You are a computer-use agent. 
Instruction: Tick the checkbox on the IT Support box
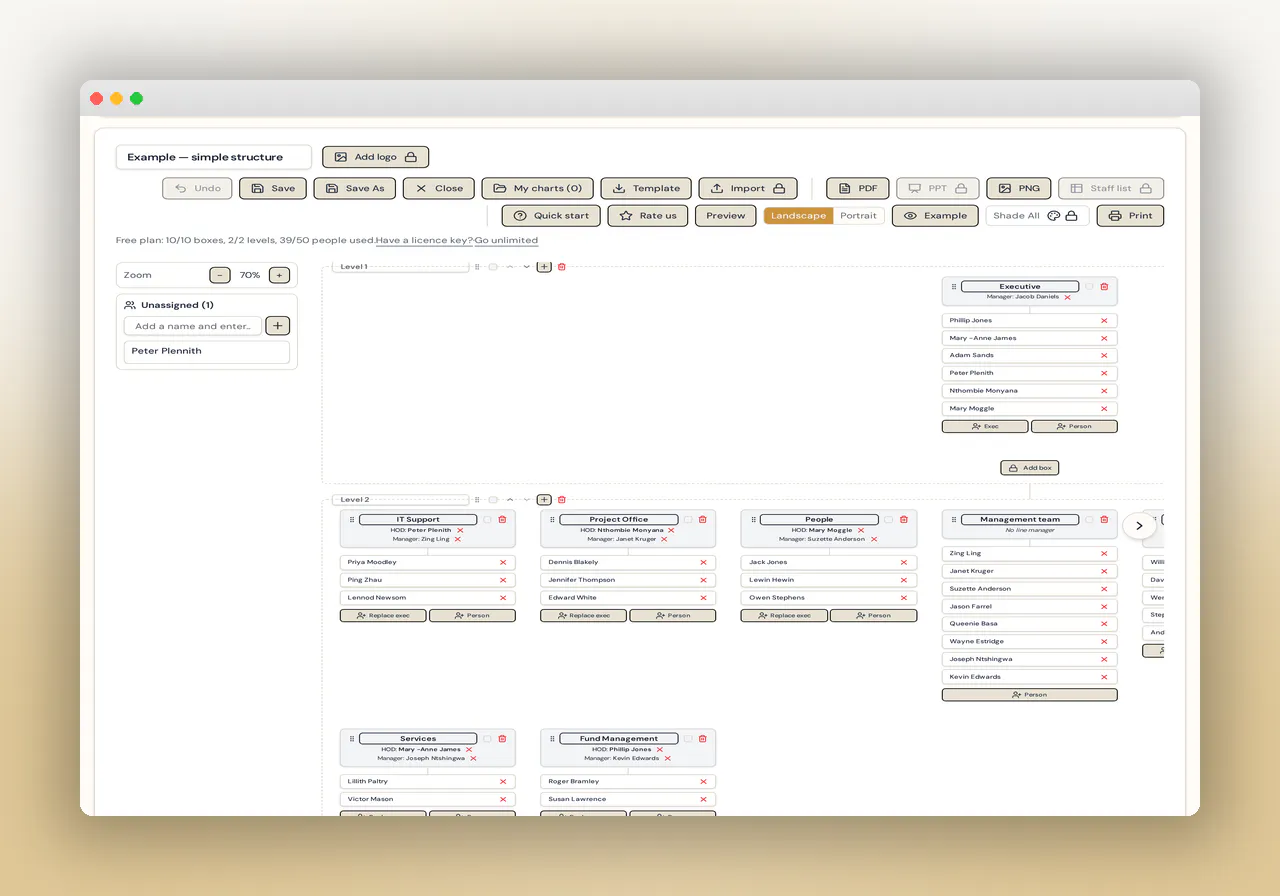coord(487,519)
